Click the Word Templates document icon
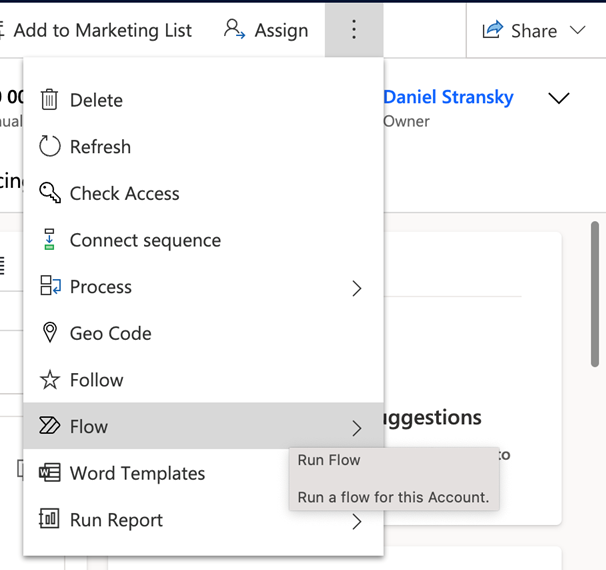The height and width of the screenshot is (570, 606). pyautogui.click(x=49, y=473)
